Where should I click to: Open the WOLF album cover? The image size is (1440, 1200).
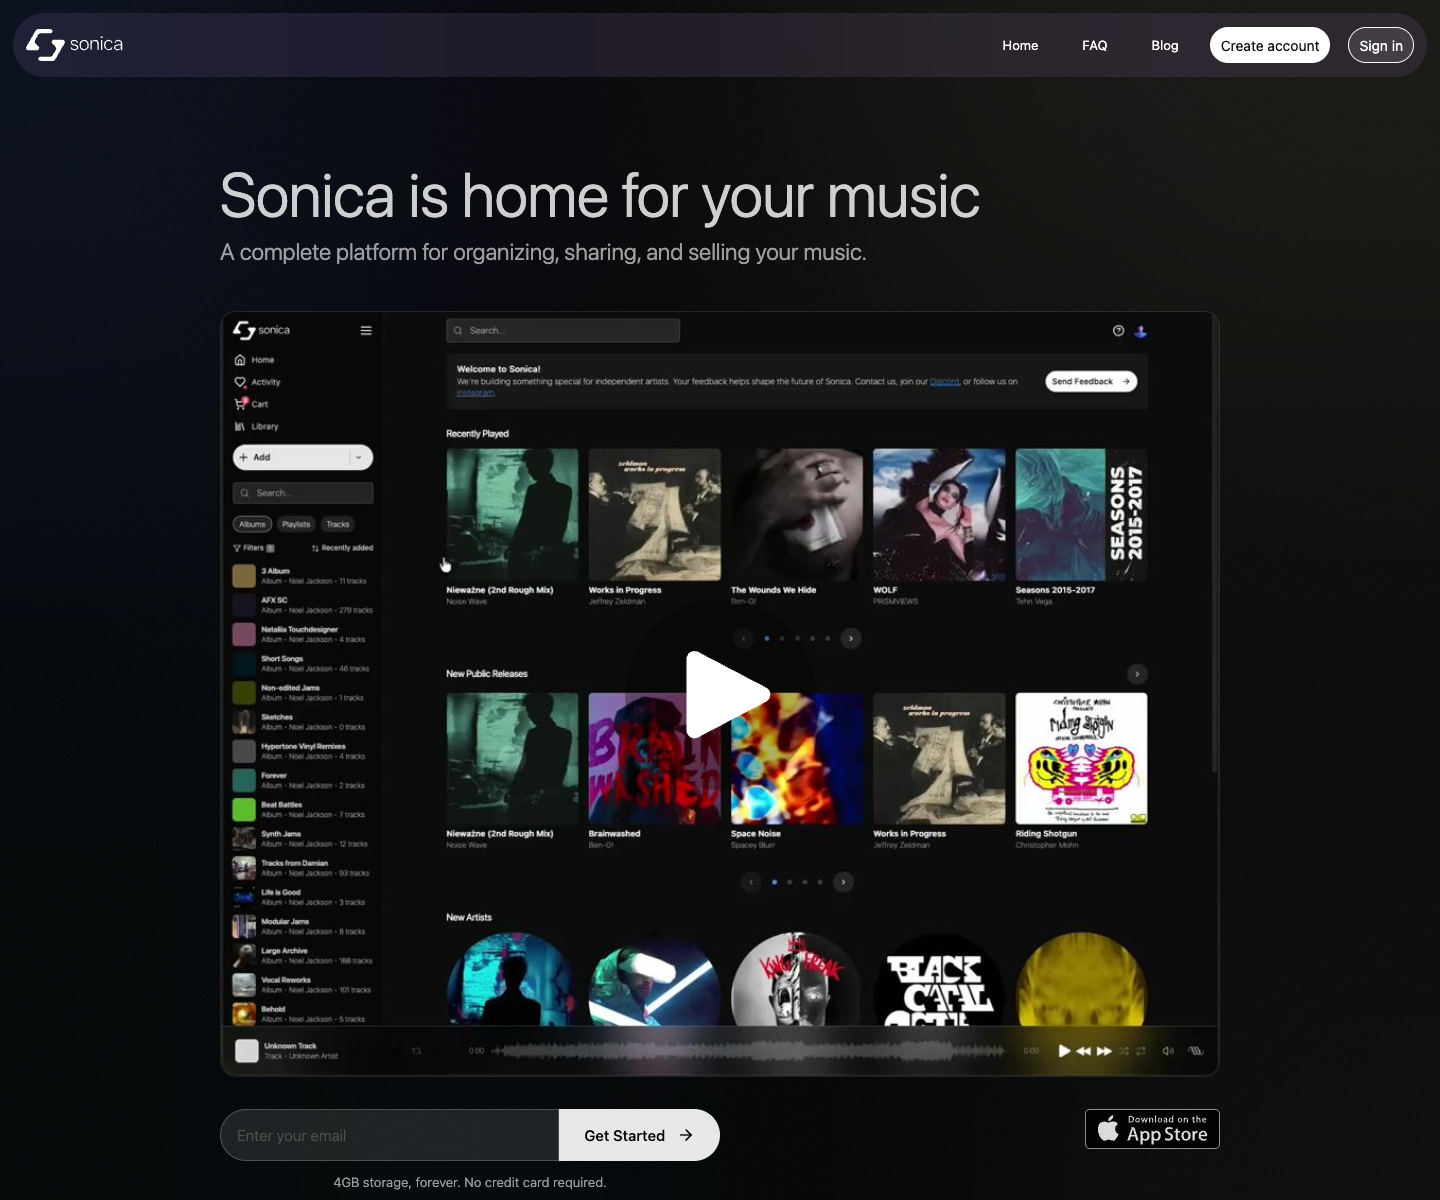[939, 514]
